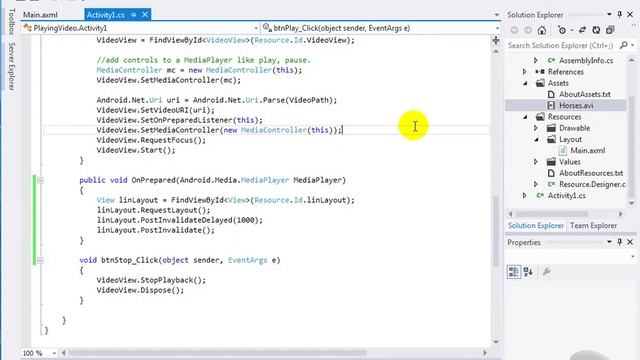Screen dimensions: 640x360
Task: Select the Categorized view icon in Properties
Action: [514, 271]
